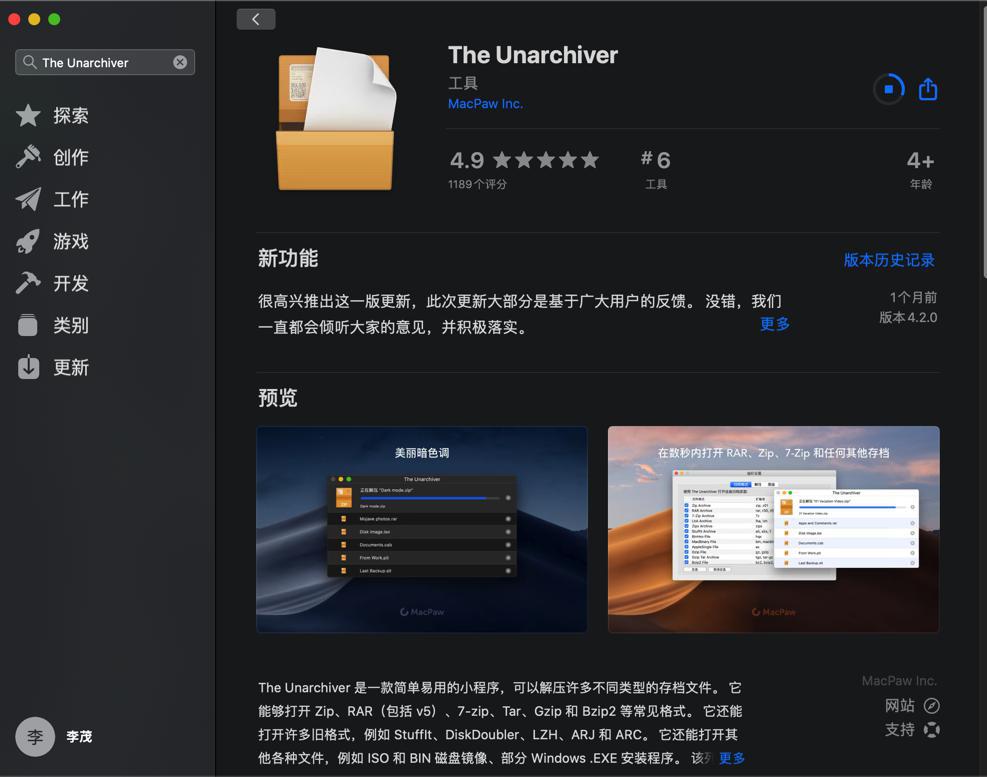Expand new features with 更多 link
Viewport: 987px width, 777px height.
(x=775, y=324)
